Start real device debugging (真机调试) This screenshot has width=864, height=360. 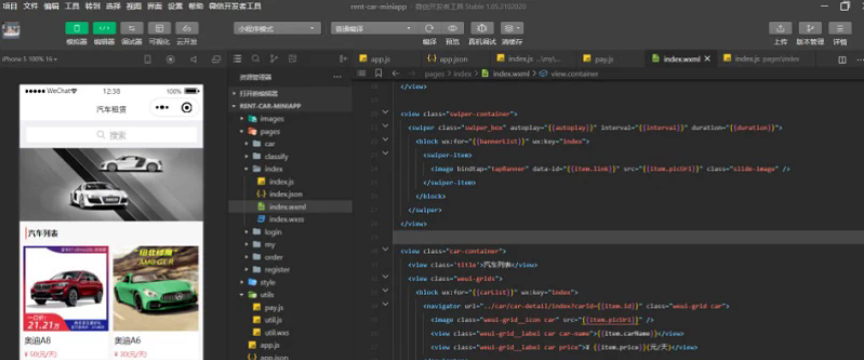click(x=482, y=28)
